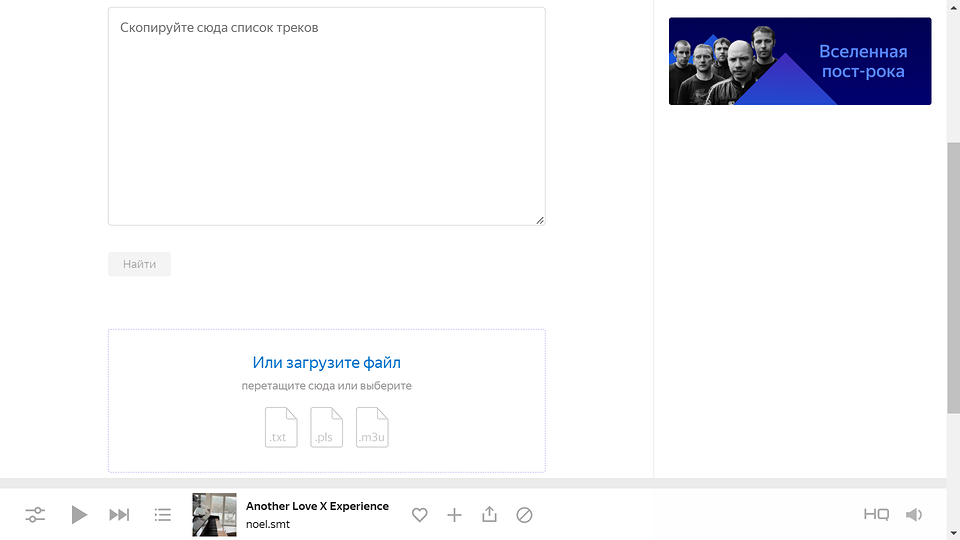Viewport: 960px width, 540px height.
Task: Click the scrollbar down arrow
Action: [953, 534]
